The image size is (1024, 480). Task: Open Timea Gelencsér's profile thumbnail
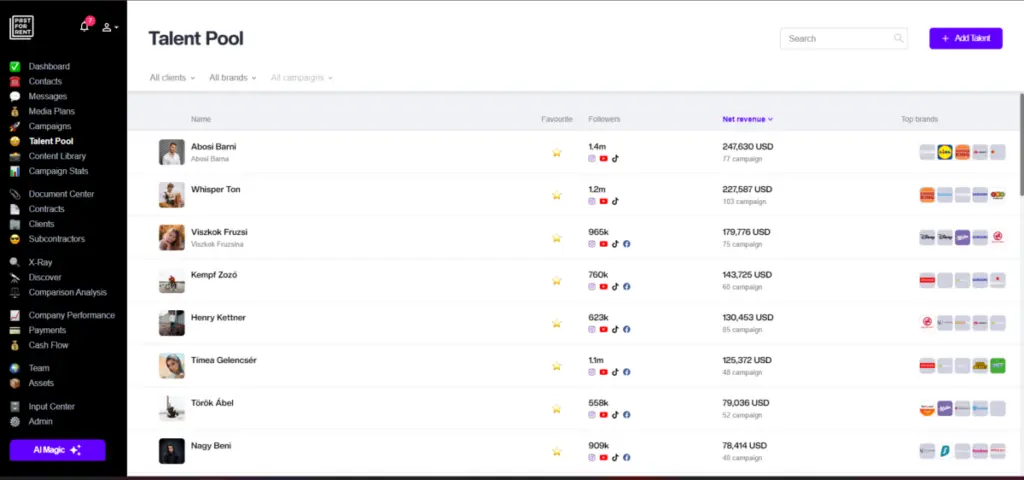tap(171, 366)
